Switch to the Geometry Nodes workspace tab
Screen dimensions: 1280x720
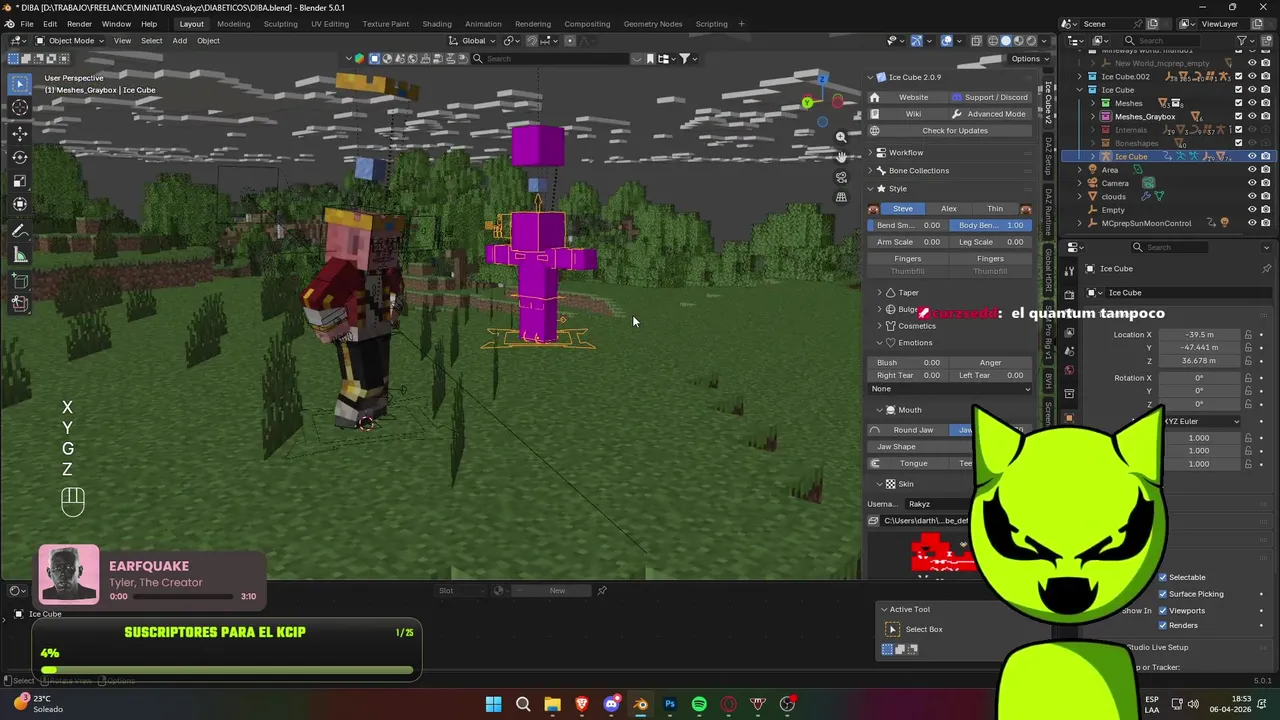652,24
